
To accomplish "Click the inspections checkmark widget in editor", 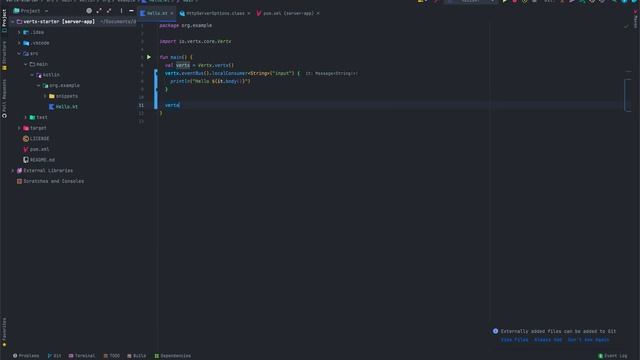I will pos(627,26).
